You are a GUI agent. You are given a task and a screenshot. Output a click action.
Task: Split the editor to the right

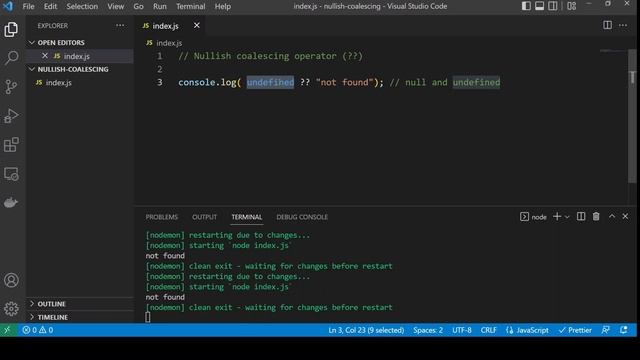607,25
